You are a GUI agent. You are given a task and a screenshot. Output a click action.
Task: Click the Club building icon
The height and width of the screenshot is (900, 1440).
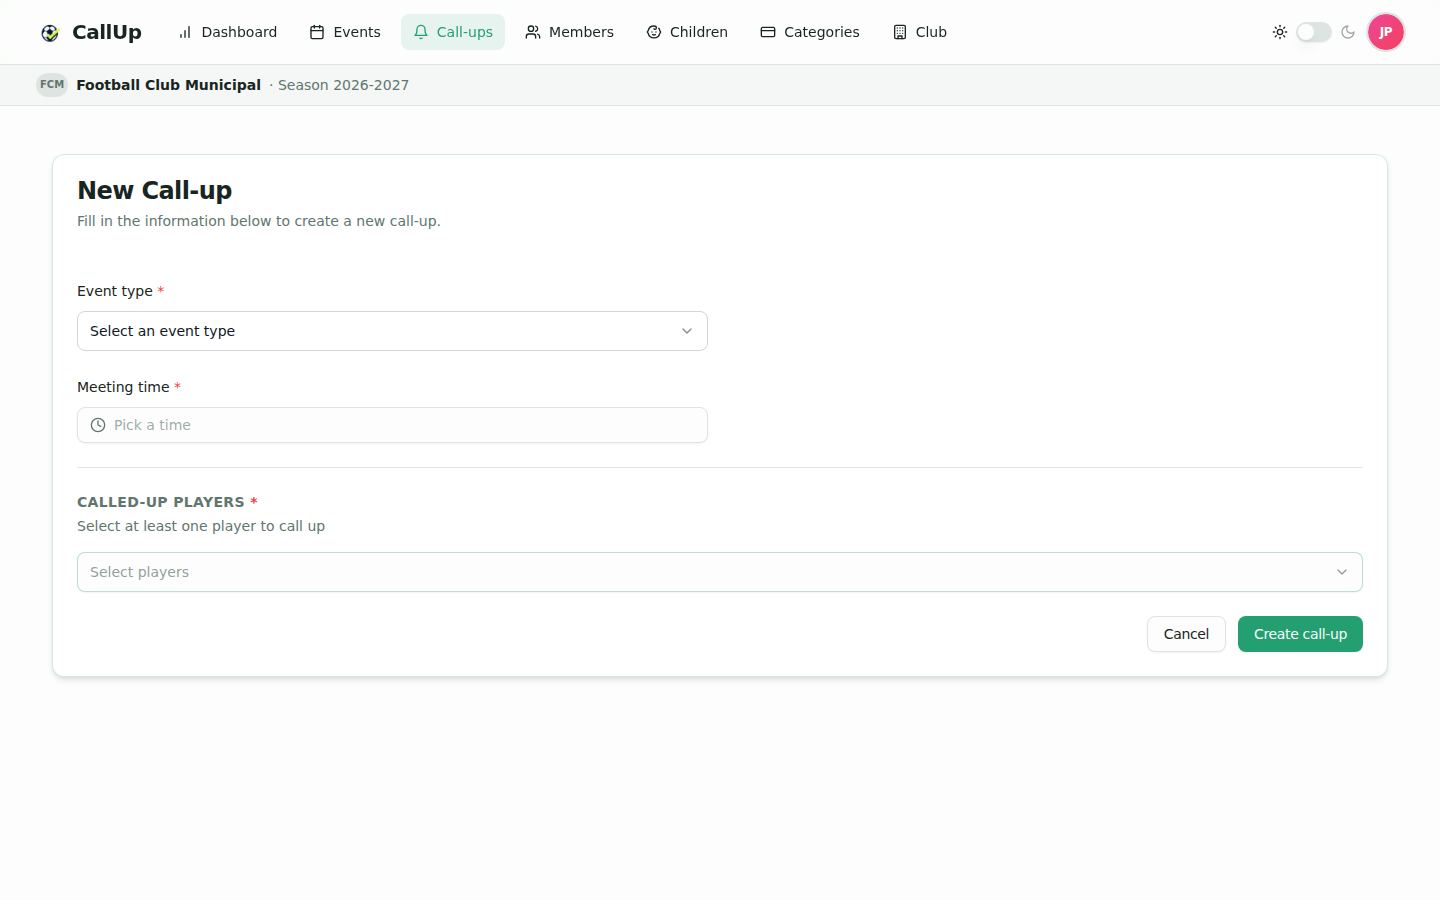[x=900, y=32]
